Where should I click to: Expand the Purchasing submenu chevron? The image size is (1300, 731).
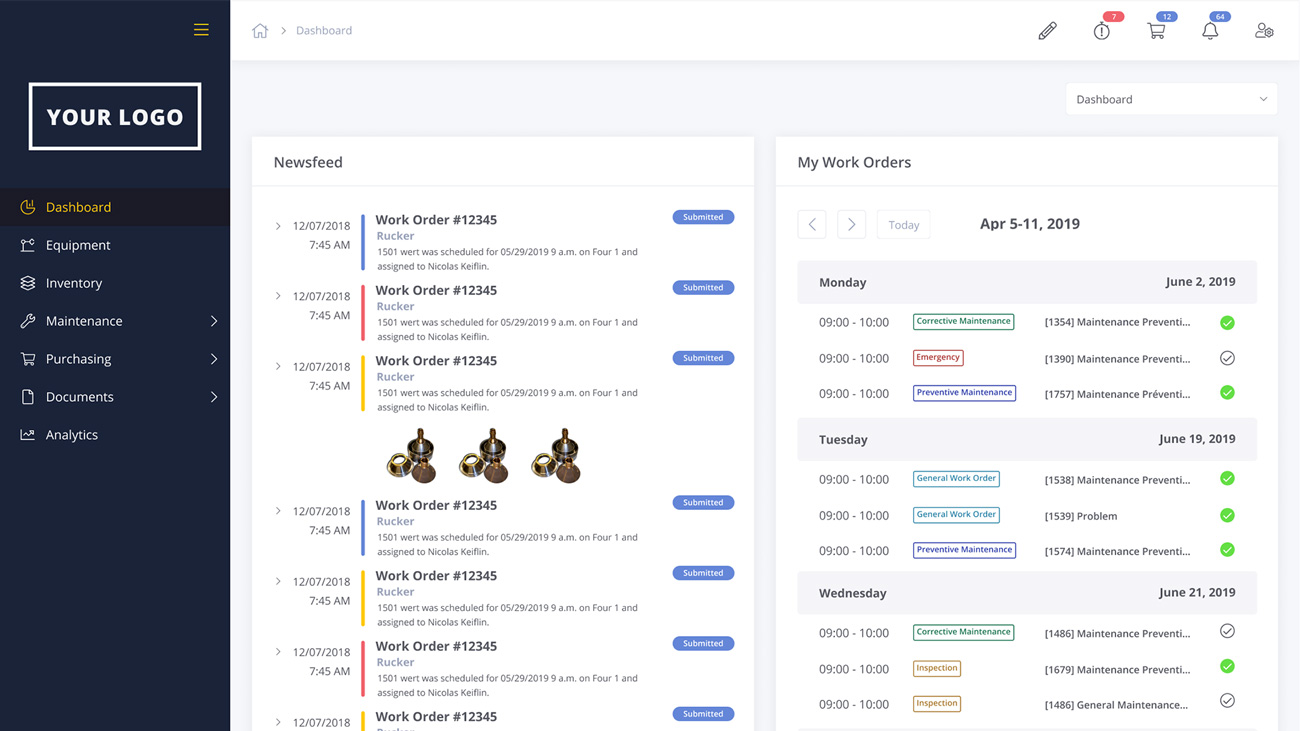214,359
